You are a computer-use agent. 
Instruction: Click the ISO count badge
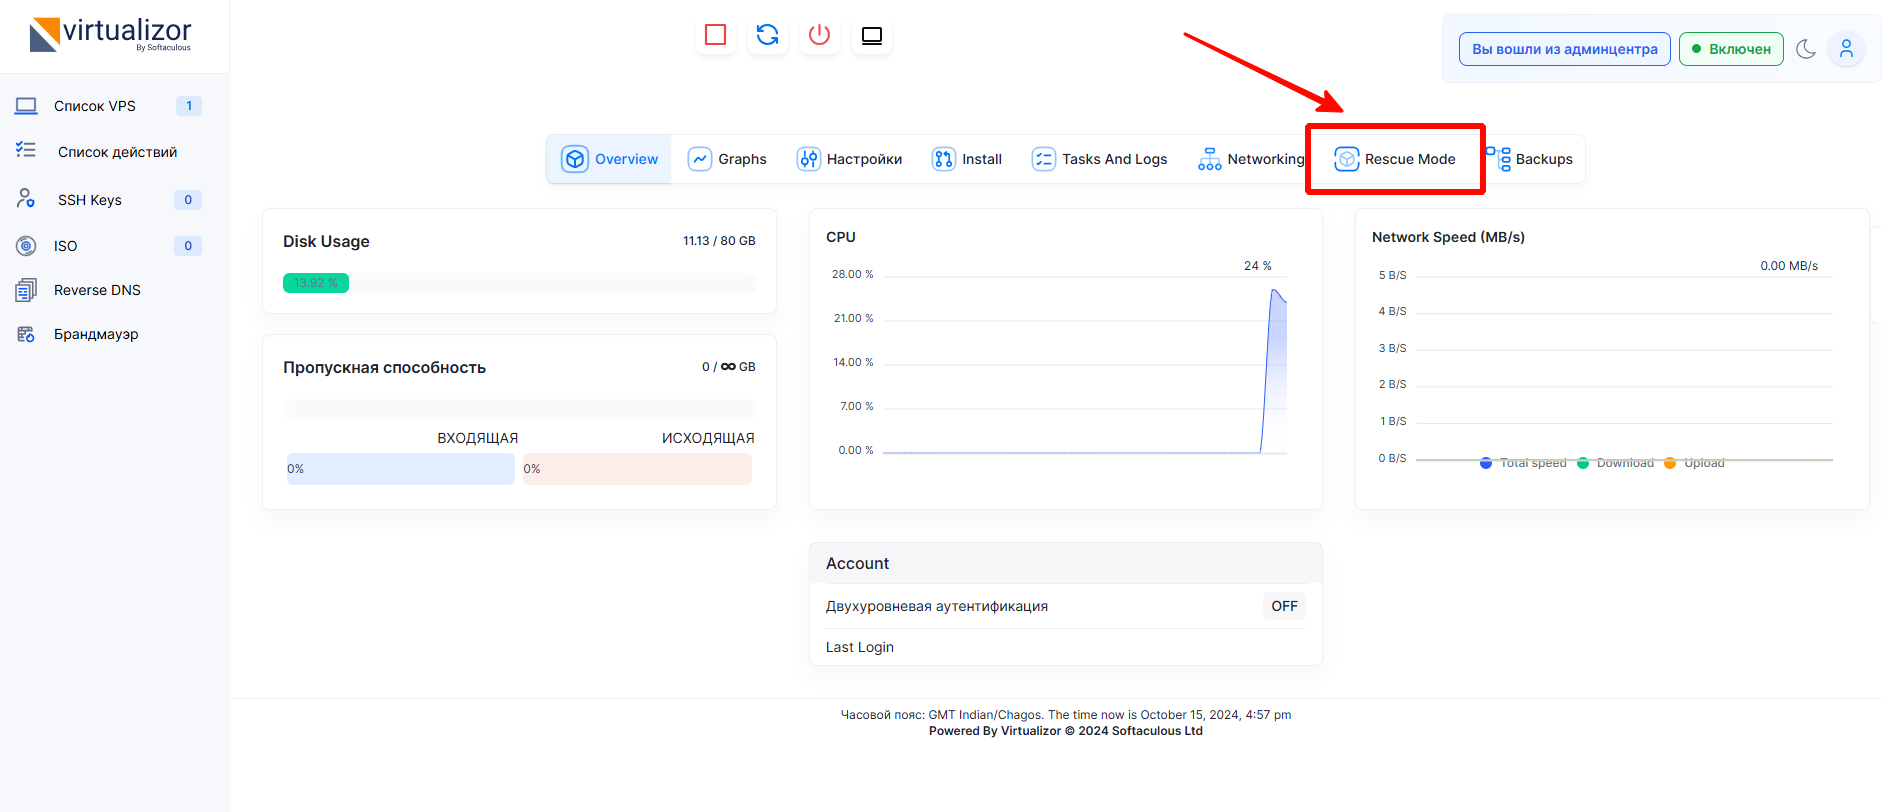pyautogui.click(x=188, y=246)
